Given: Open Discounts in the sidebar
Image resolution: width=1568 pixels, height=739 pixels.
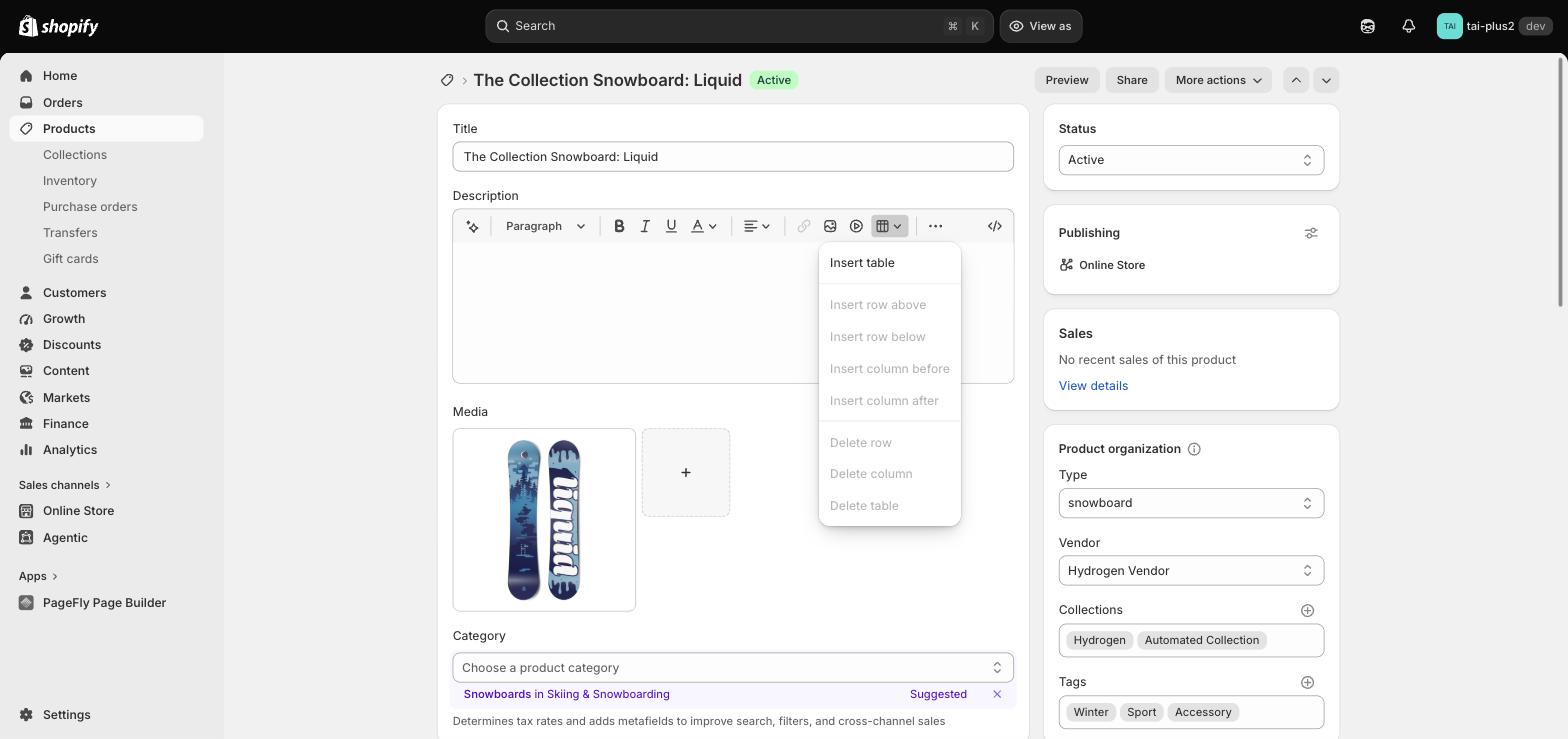Looking at the screenshot, I should (x=106, y=345).
